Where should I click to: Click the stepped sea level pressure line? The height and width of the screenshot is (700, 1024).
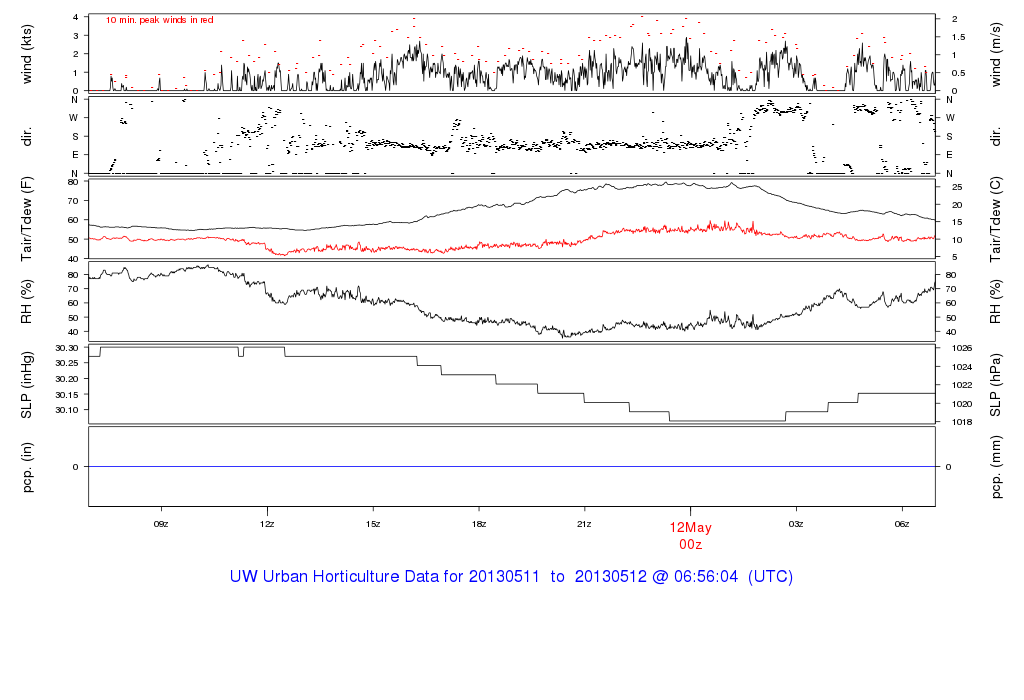512,384
